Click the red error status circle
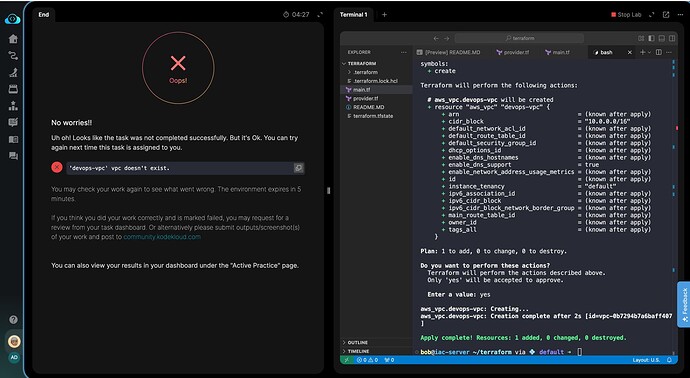The width and height of the screenshot is (690, 378). tap(57, 167)
